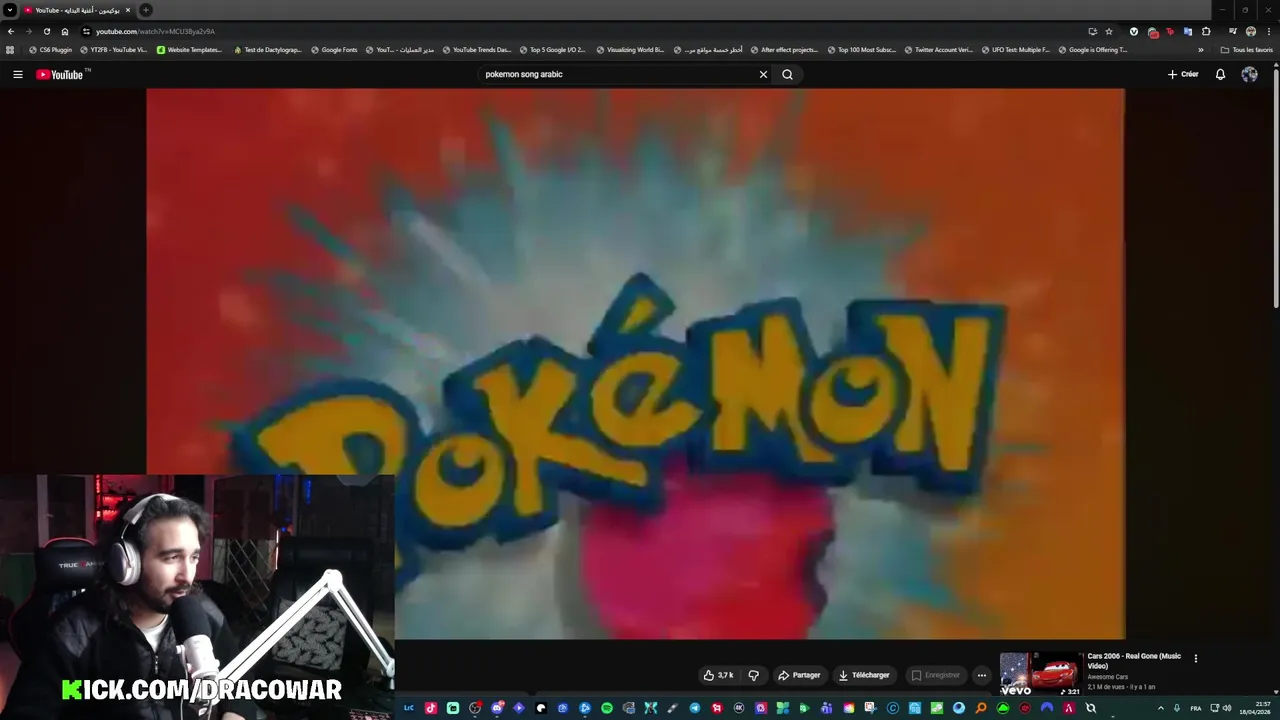Screen dimensions: 1280x720
Task: Open FRA keyboard language switcher
Action: [x=1196, y=708]
